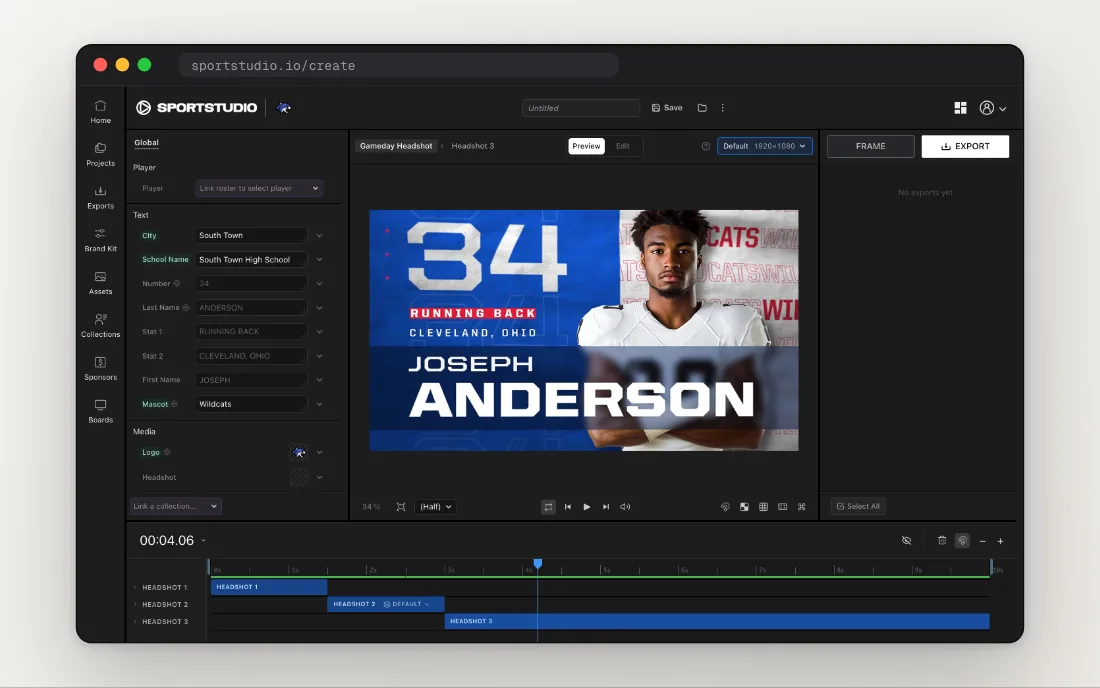Expand the School Name field chevron

pos(319,259)
